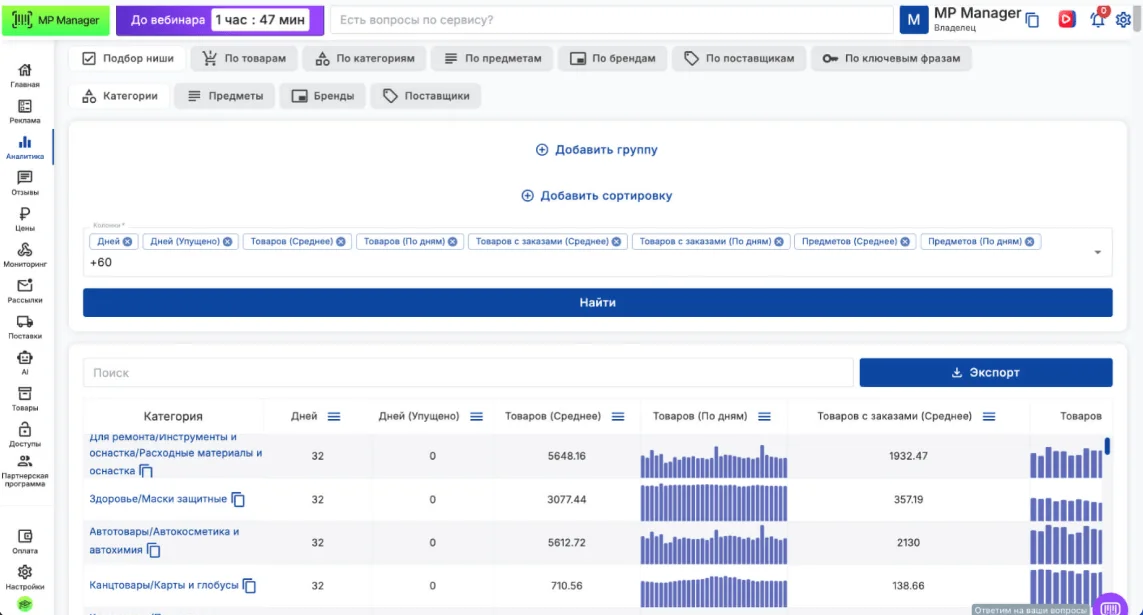Click the Найти button

pos(597,303)
